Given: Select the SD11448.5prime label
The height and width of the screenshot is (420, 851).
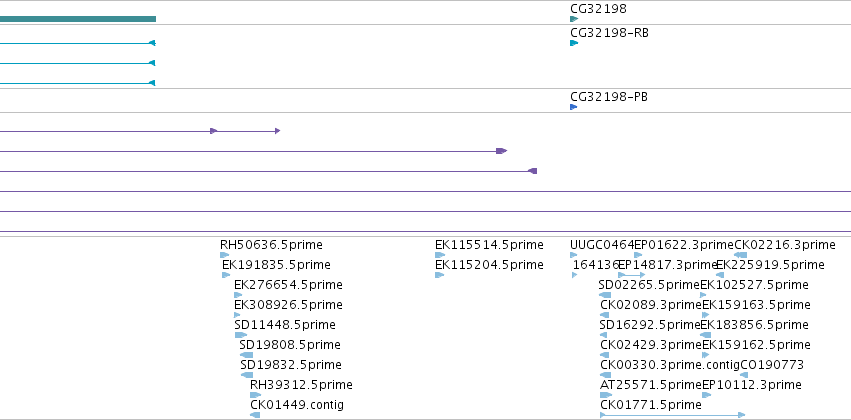Looking at the screenshot, I should [285, 325].
